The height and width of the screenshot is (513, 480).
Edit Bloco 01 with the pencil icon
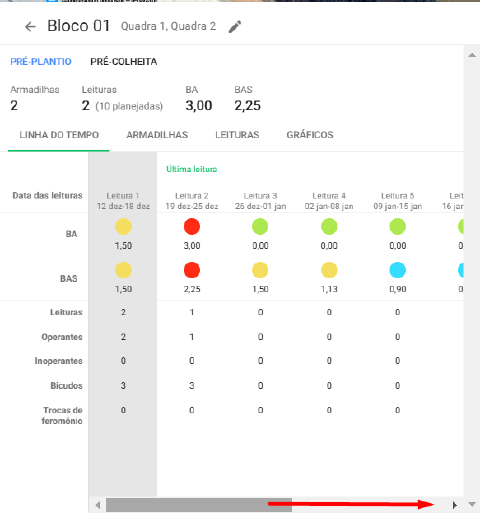(235, 26)
